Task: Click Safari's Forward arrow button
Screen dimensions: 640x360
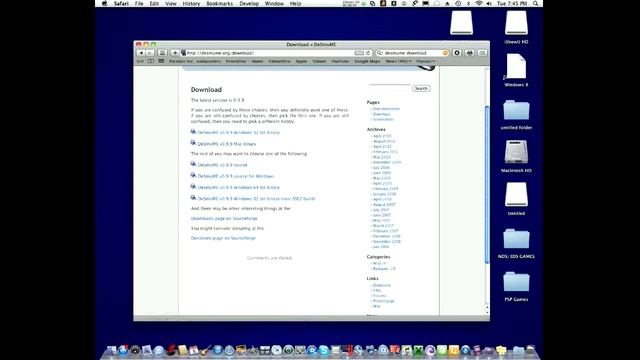Action: pyautogui.click(x=150, y=53)
